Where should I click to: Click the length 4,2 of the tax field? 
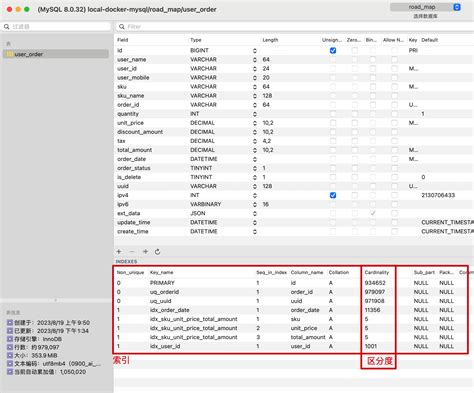click(267, 141)
